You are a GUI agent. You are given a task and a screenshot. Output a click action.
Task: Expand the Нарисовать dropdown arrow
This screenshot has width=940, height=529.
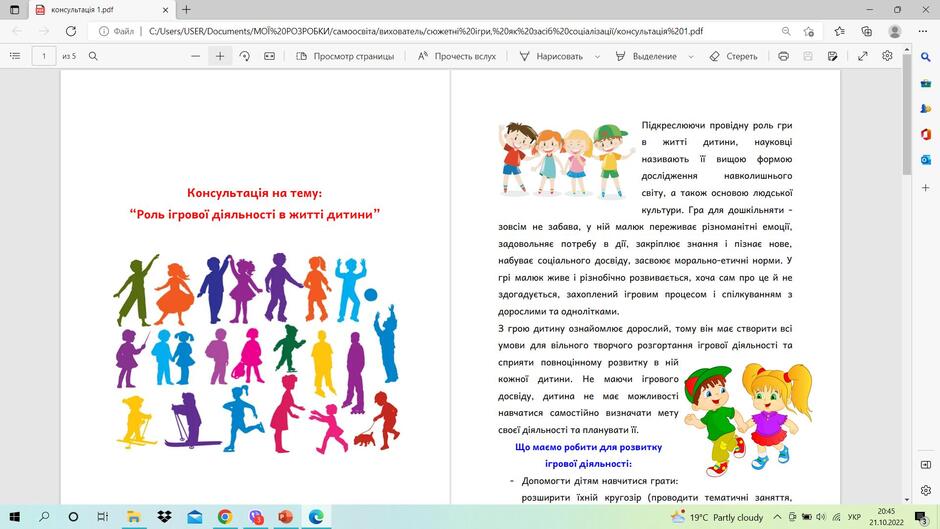click(x=597, y=56)
